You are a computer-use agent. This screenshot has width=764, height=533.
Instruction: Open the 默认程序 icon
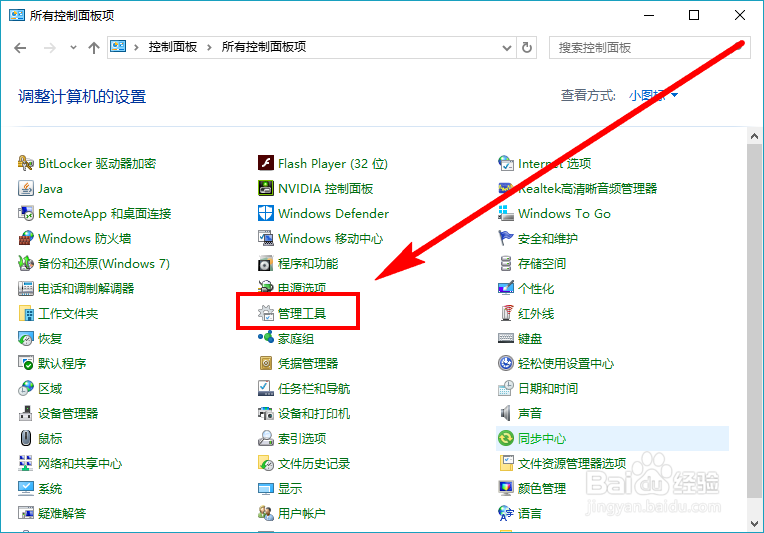25,363
